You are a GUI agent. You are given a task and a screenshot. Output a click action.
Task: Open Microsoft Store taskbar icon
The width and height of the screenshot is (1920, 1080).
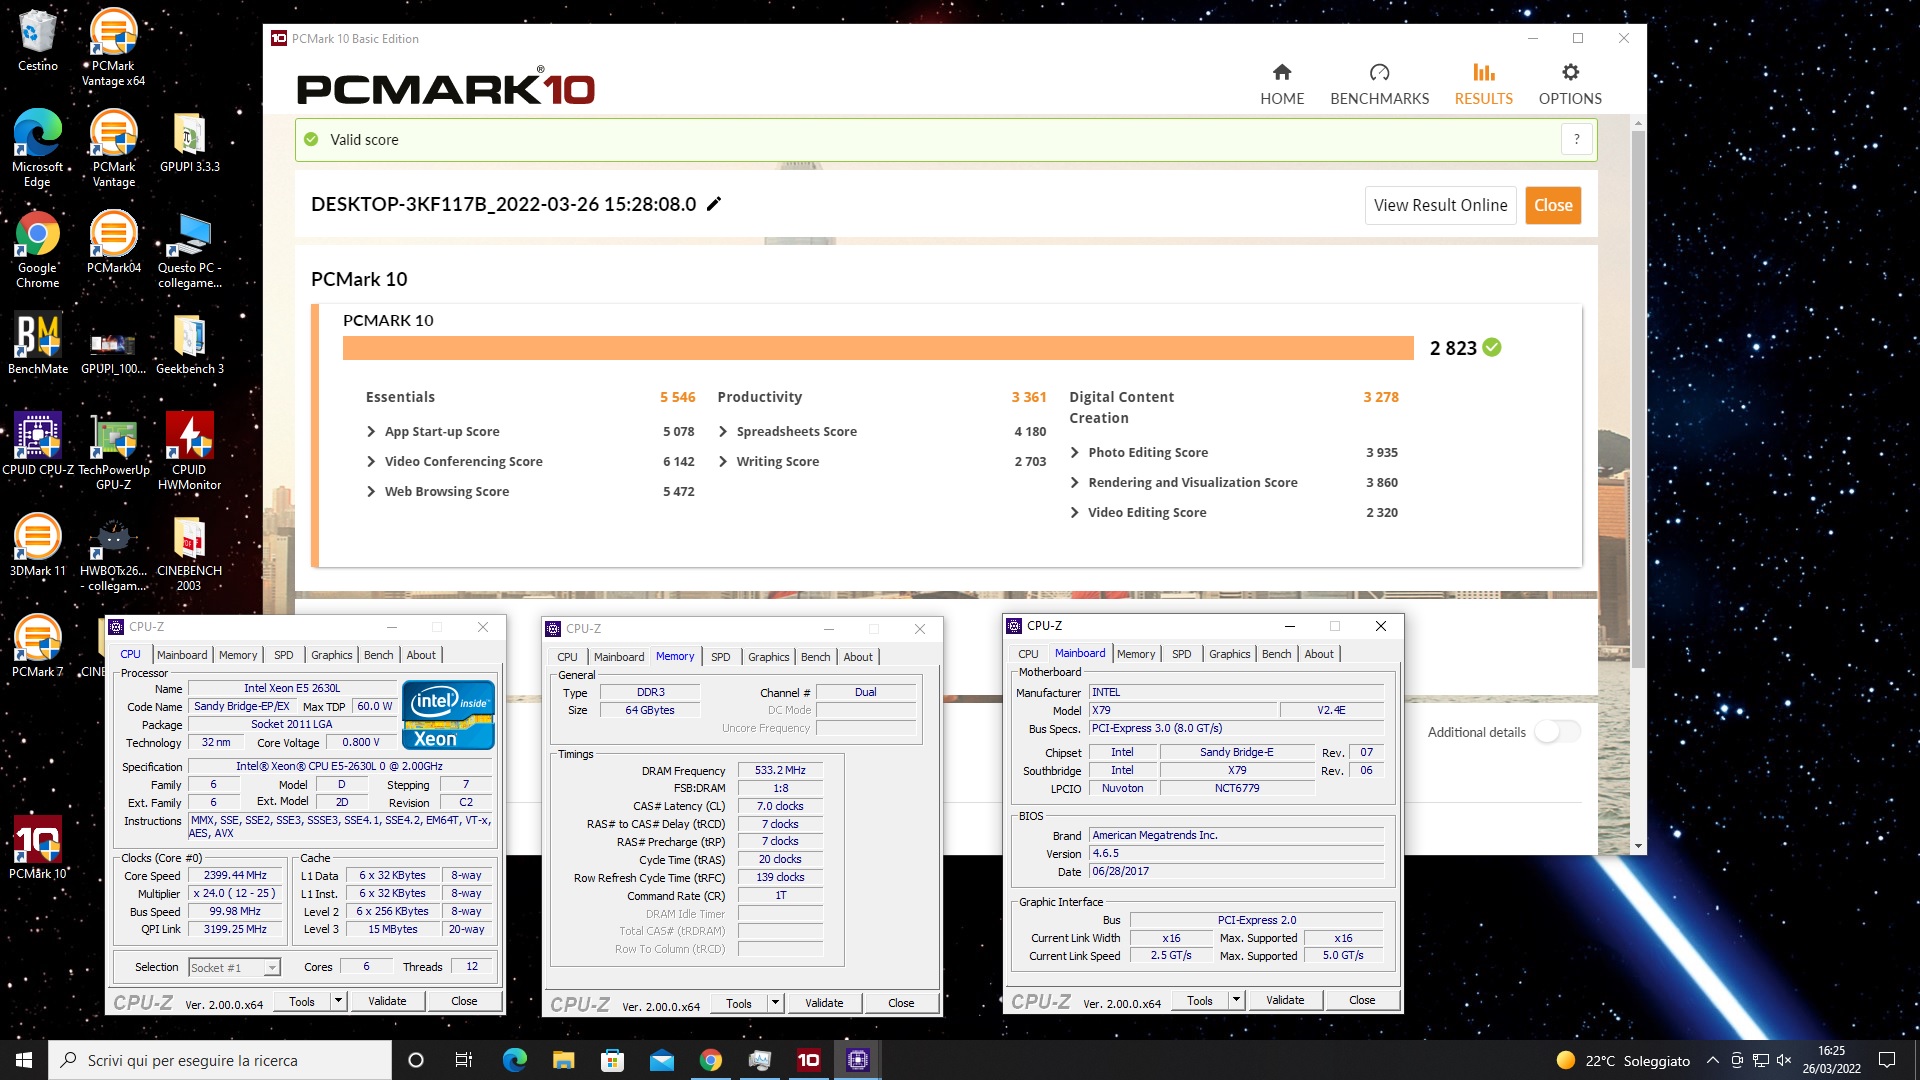[613, 1060]
